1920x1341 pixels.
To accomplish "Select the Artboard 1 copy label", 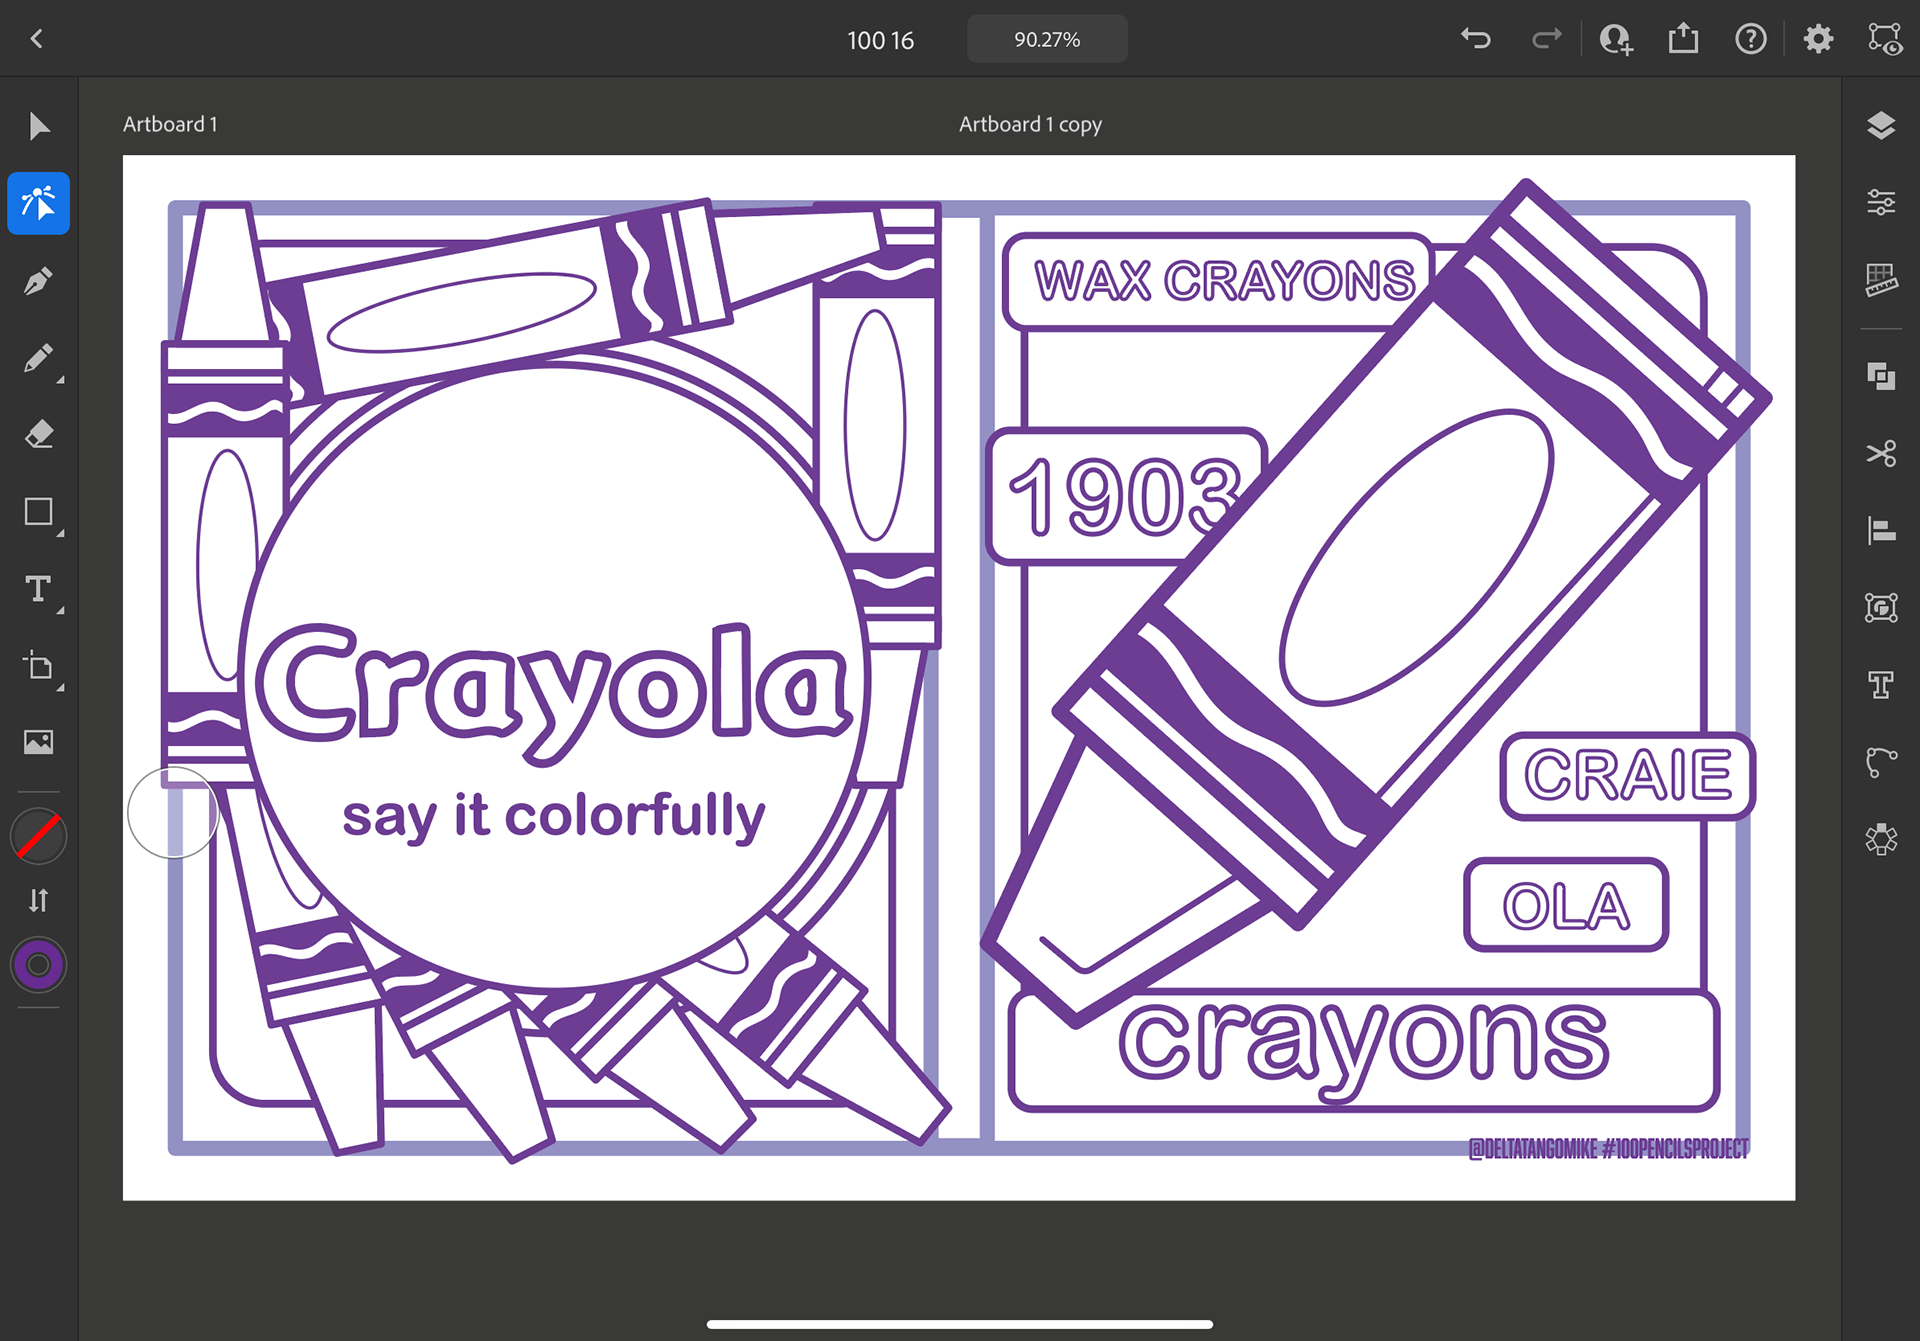I will click(x=1030, y=124).
